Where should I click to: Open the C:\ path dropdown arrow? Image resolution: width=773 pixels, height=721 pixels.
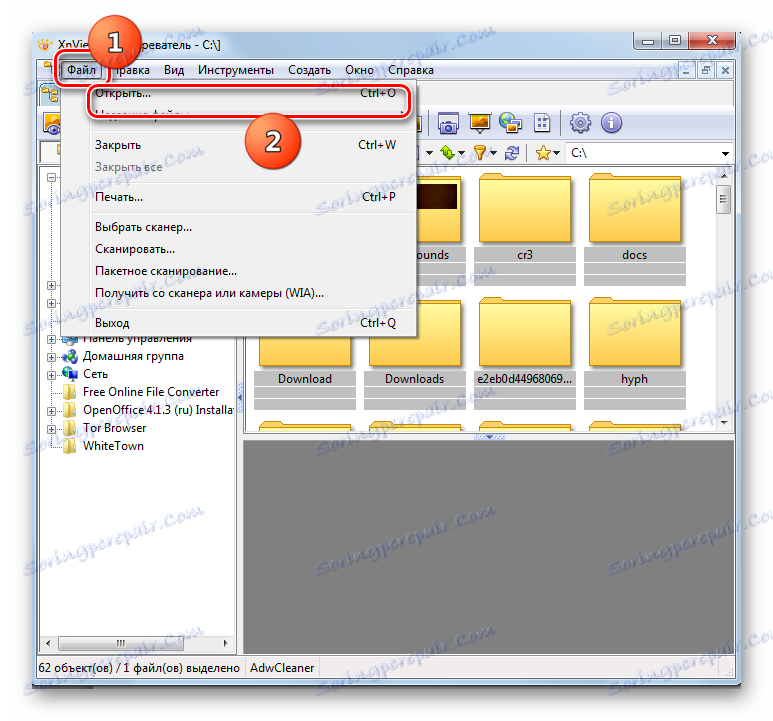tap(725, 154)
